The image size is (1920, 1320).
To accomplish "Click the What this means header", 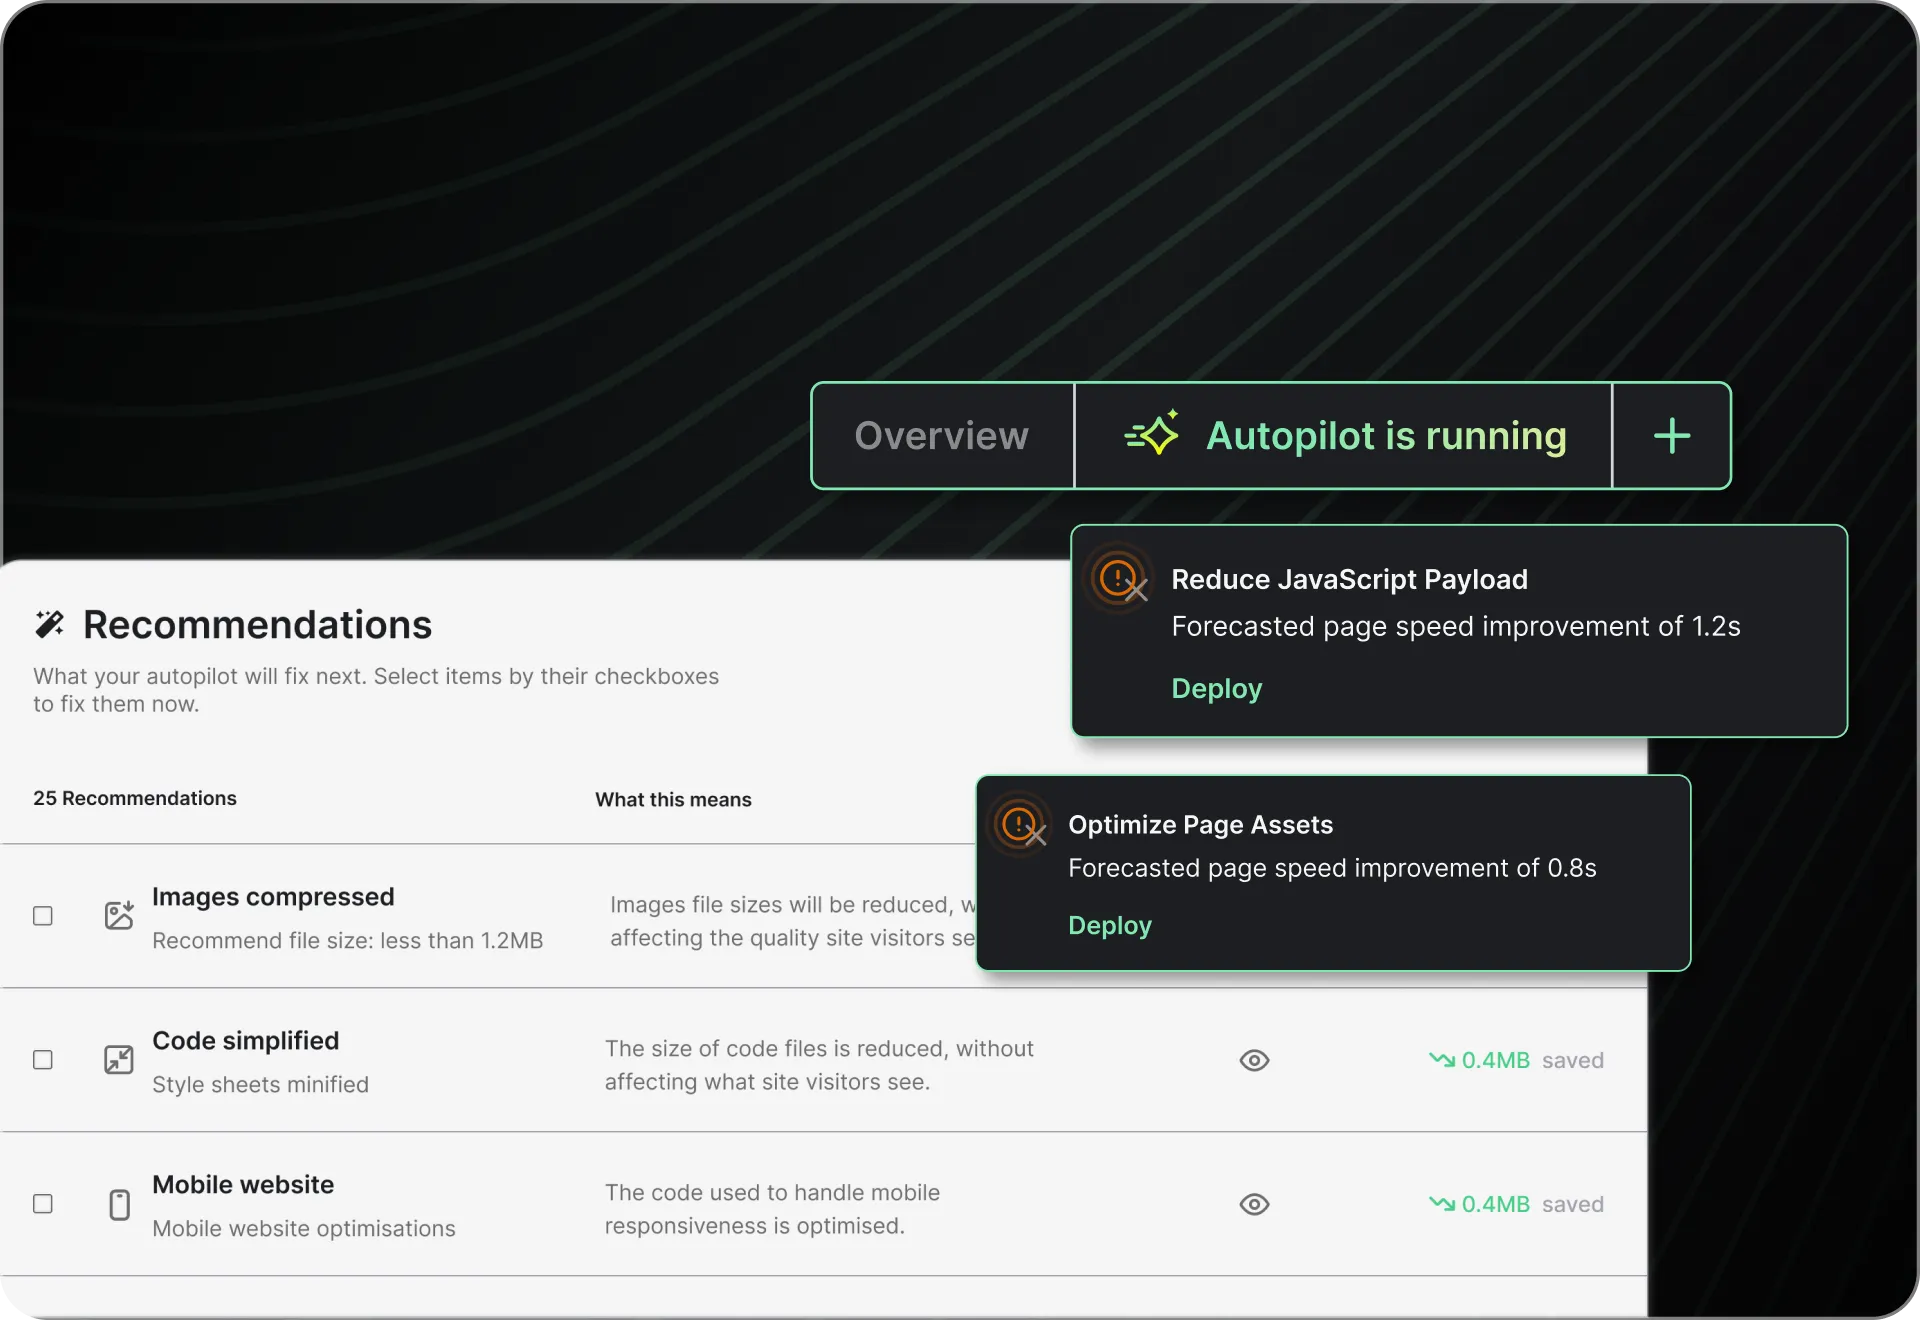I will (673, 800).
